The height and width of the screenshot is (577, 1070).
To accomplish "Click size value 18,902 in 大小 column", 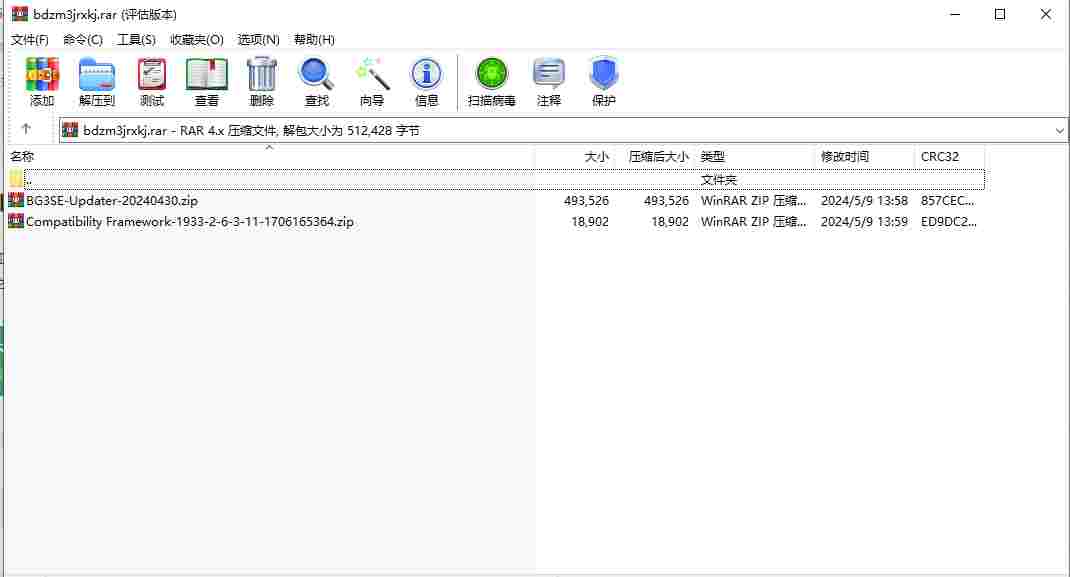I will (x=590, y=222).
